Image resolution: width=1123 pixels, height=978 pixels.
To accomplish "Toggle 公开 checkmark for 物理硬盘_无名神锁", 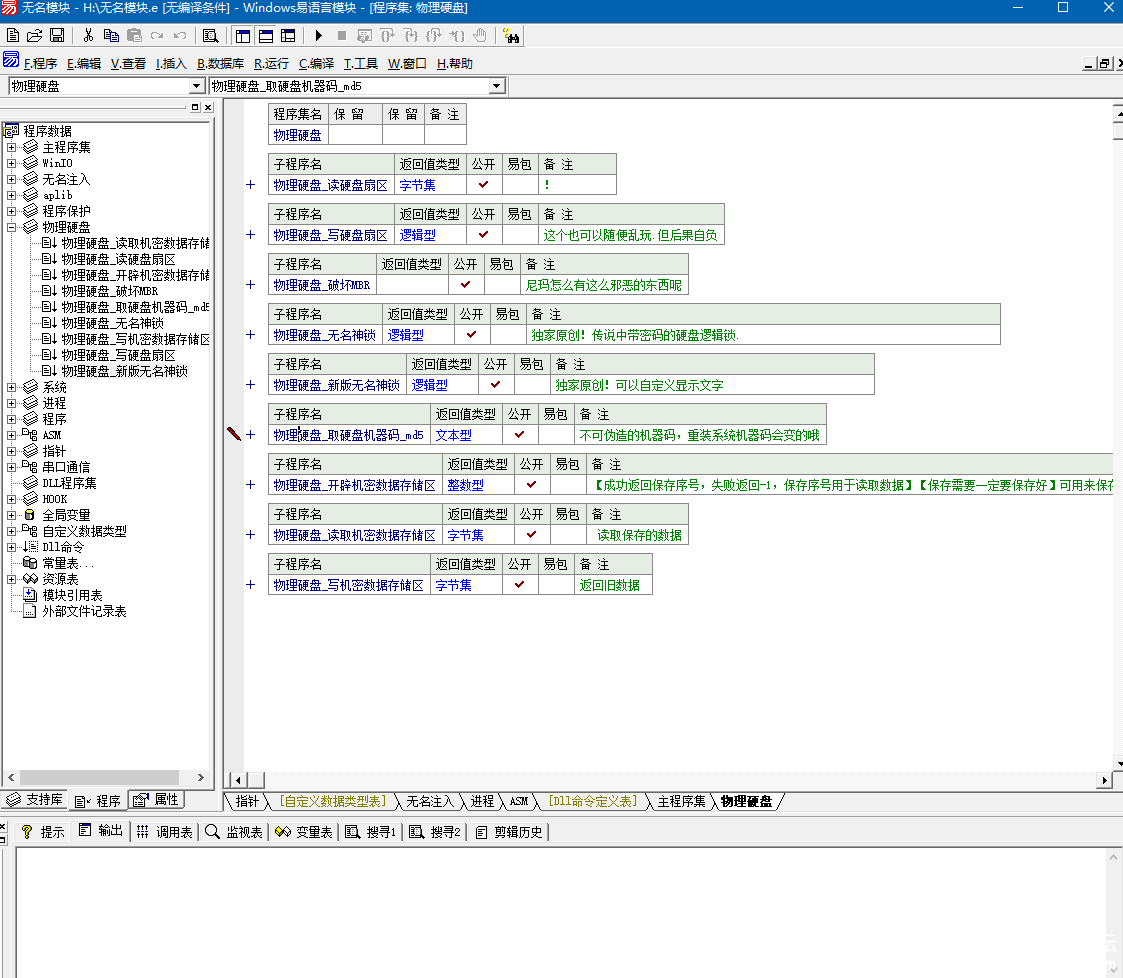I will [472, 335].
